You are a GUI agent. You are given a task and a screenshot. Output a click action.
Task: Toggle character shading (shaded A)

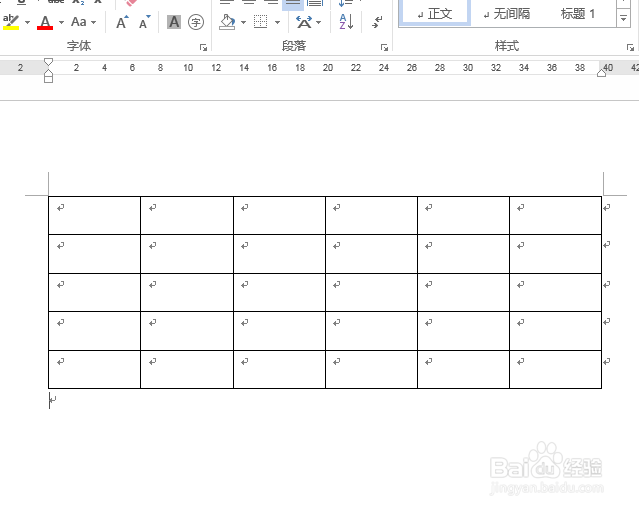click(x=174, y=22)
